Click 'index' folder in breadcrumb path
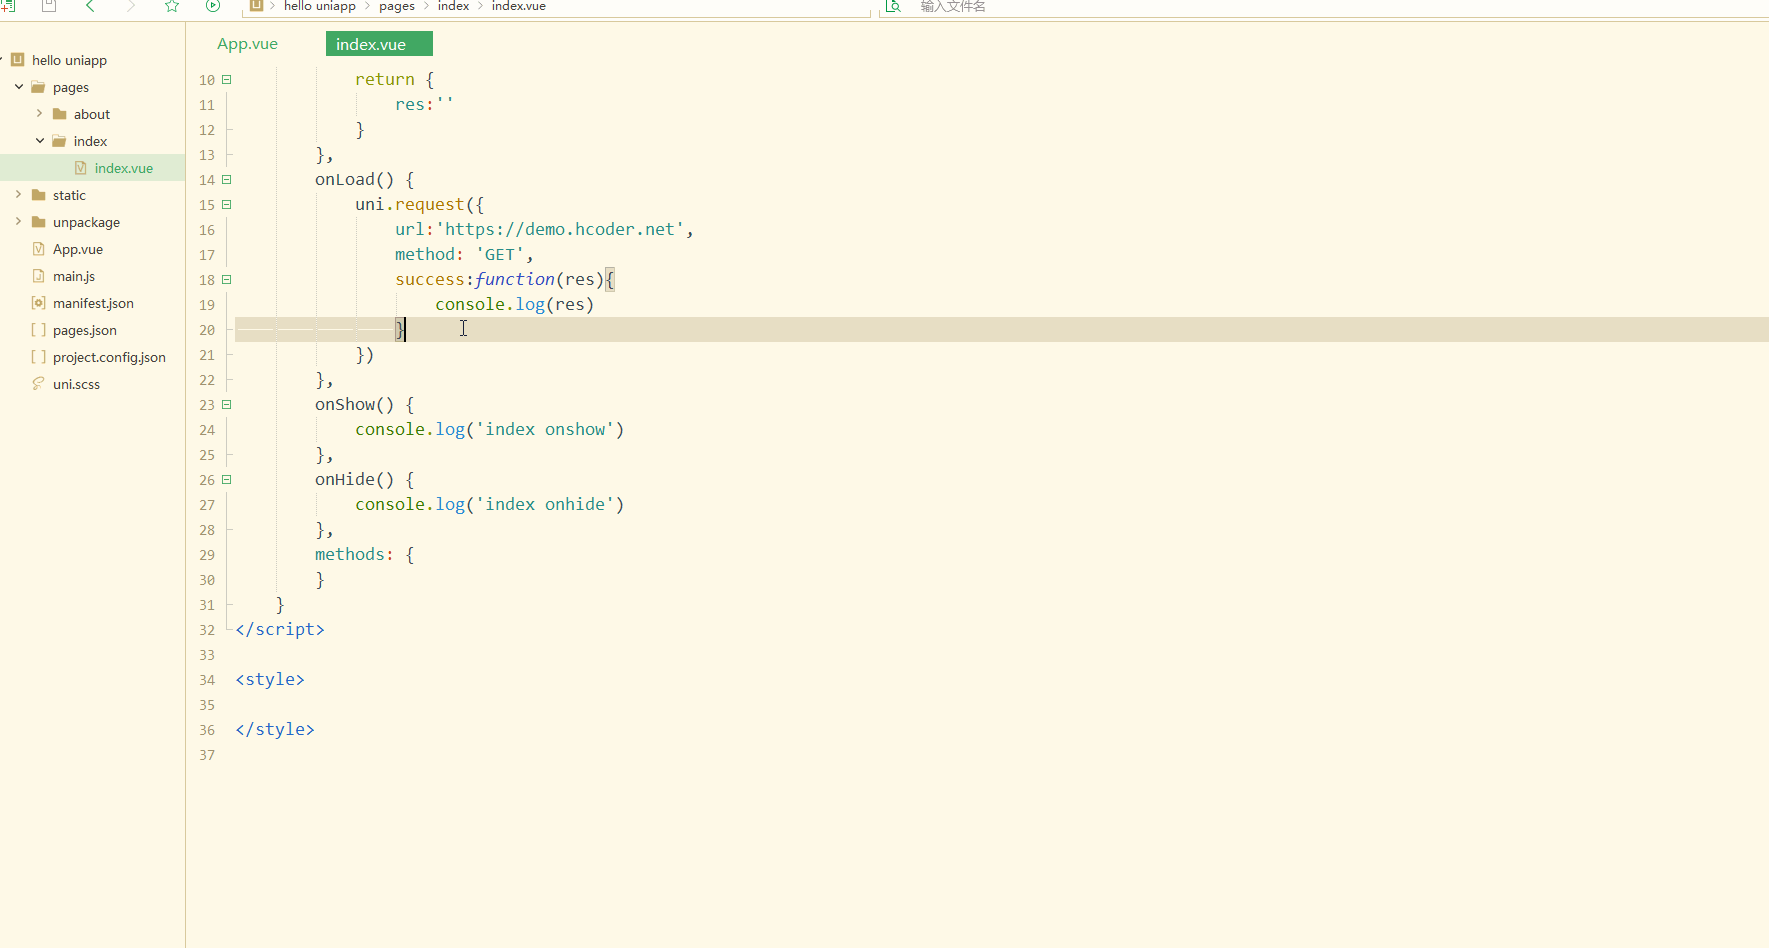 [453, 6]
